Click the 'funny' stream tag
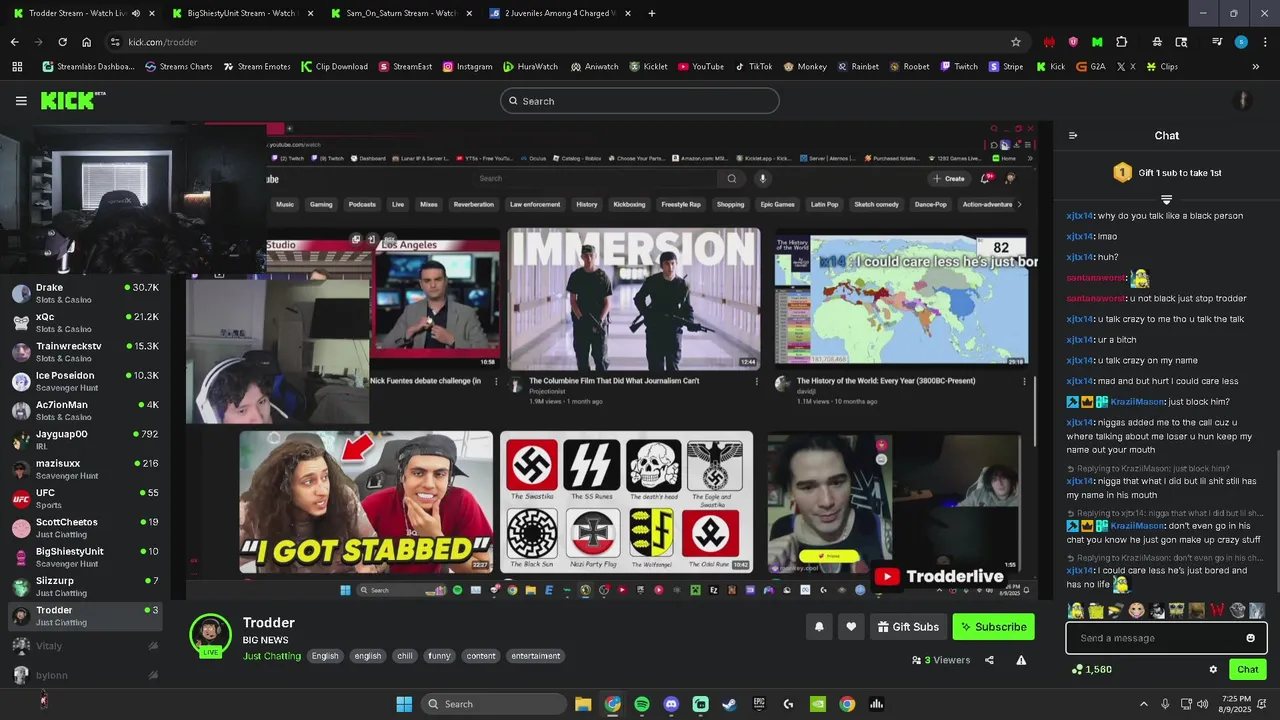This screenshot has height=720, width=1280. 439,656
